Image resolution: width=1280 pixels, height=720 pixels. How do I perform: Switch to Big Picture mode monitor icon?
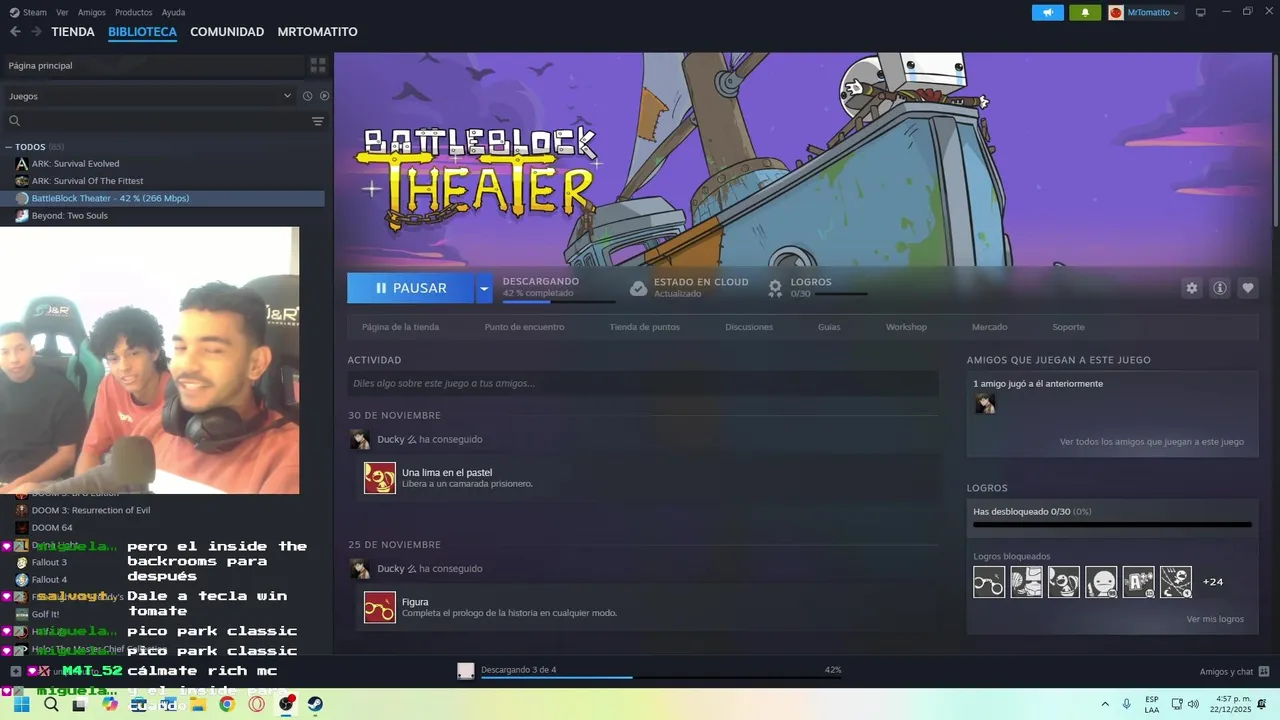(x=1201, y=12)
